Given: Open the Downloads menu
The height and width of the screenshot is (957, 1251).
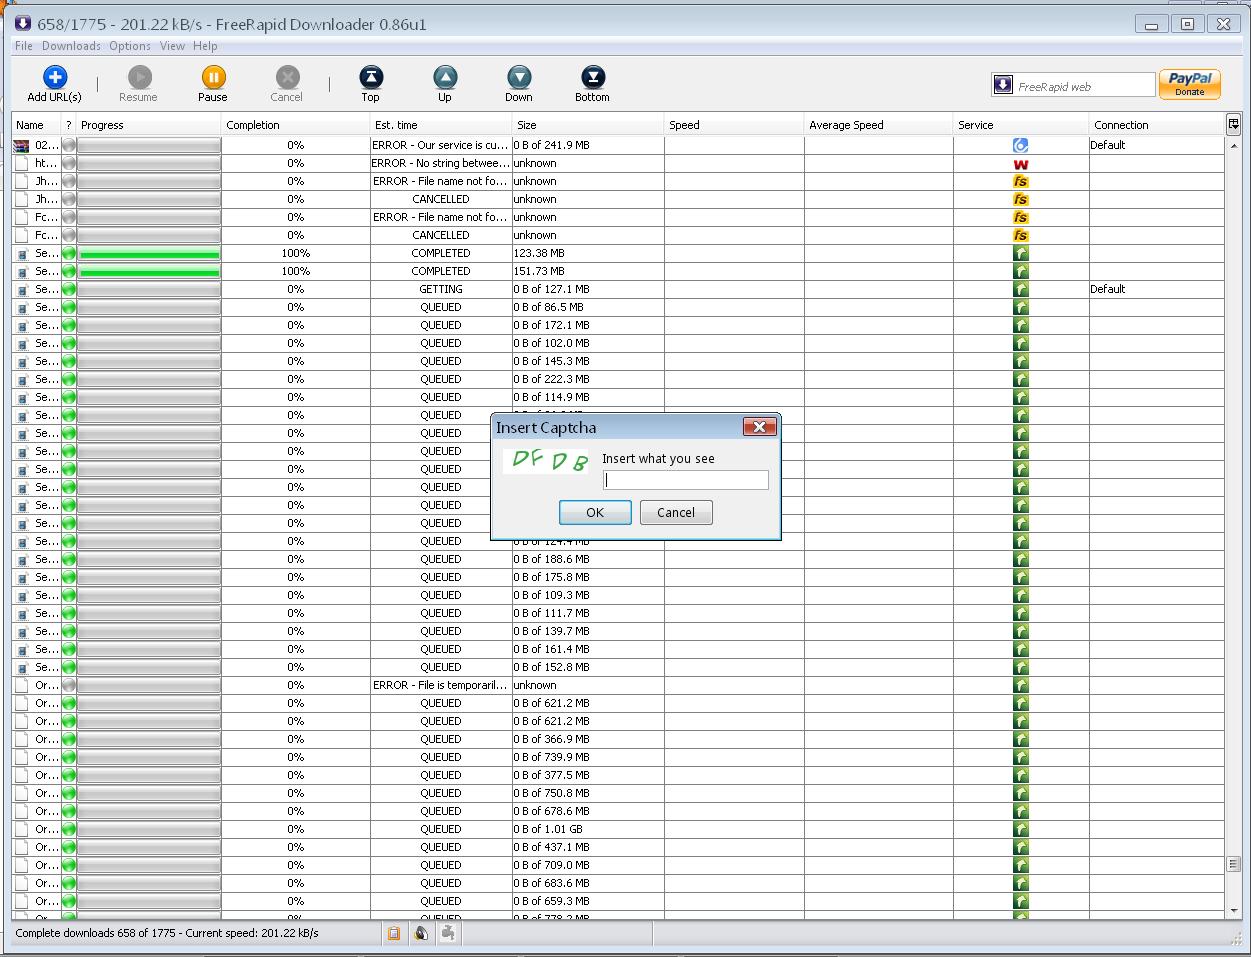Looking at the screenshot, I should 71,46.
